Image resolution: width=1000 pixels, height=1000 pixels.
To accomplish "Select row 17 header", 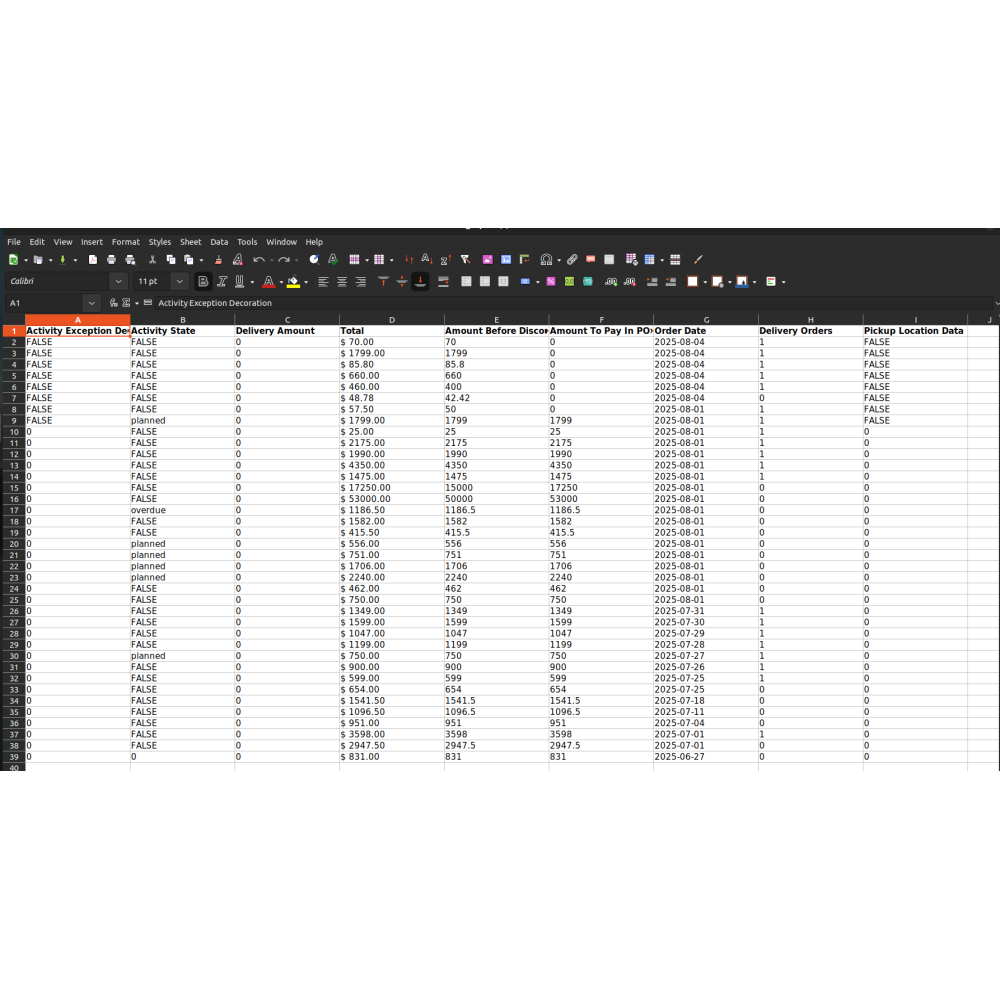I will tap(14, 510).
